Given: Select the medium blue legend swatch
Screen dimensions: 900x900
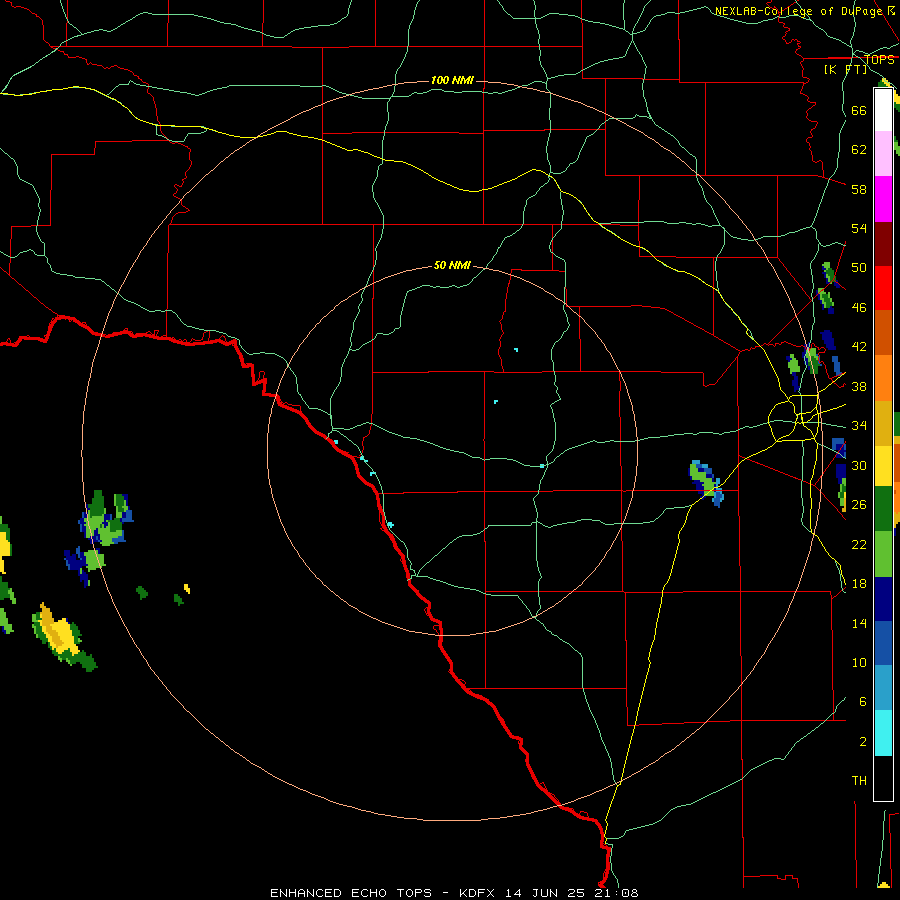Looking at the screenshot, I should pos(883,643).
